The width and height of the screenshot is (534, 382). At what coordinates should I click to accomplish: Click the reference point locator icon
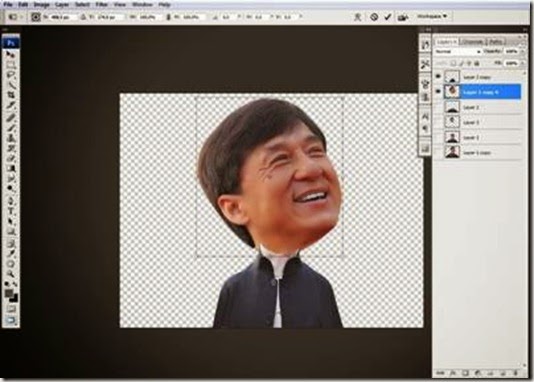[x=35, y=17]
